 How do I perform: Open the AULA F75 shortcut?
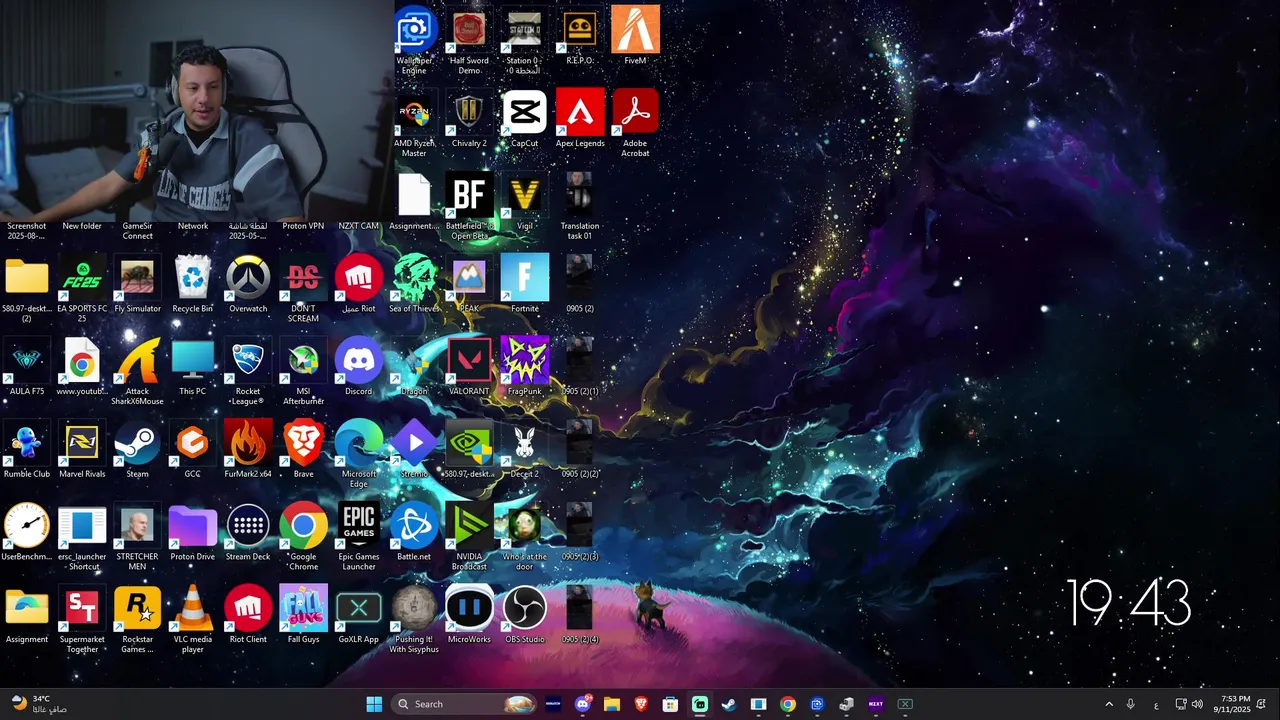pyautogui.click(x=27, y=362)
